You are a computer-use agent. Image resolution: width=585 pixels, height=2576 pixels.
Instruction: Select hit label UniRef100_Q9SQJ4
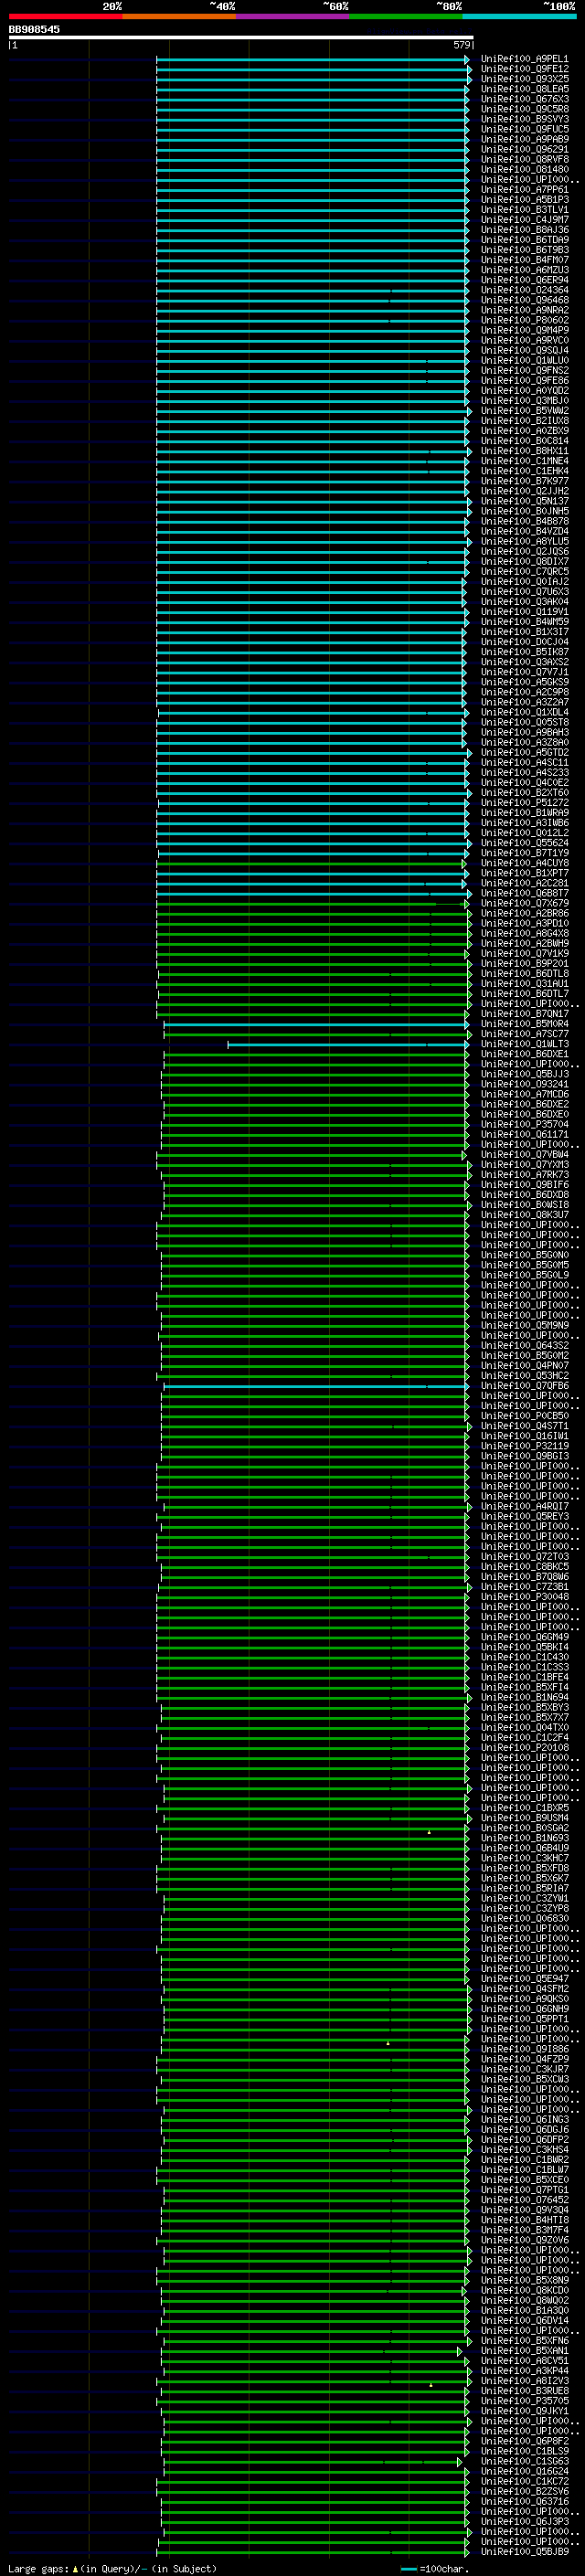pos(524,351)
